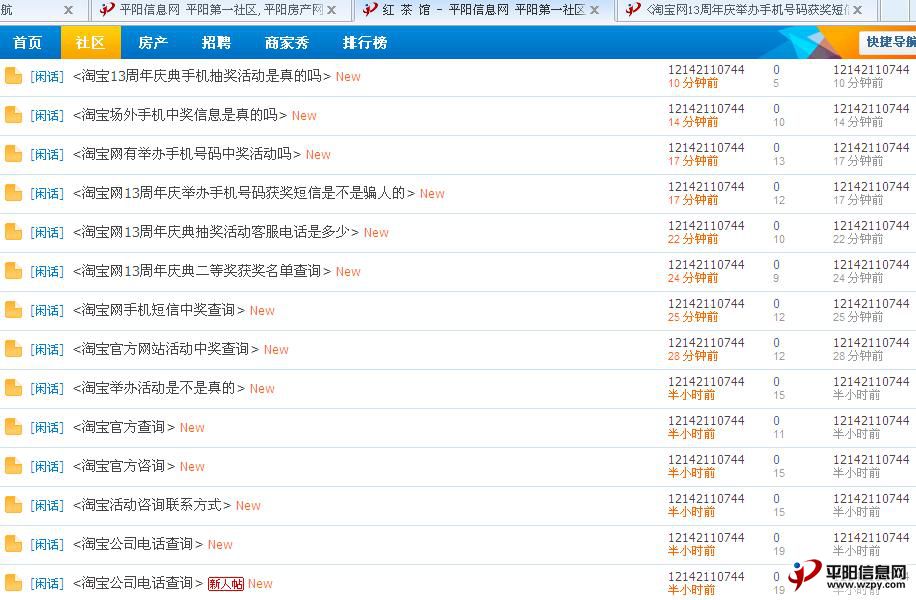
Task: Click the folder icon of 淘宝场外手机中奖信息是真的吗
Action: pos(13,115)
